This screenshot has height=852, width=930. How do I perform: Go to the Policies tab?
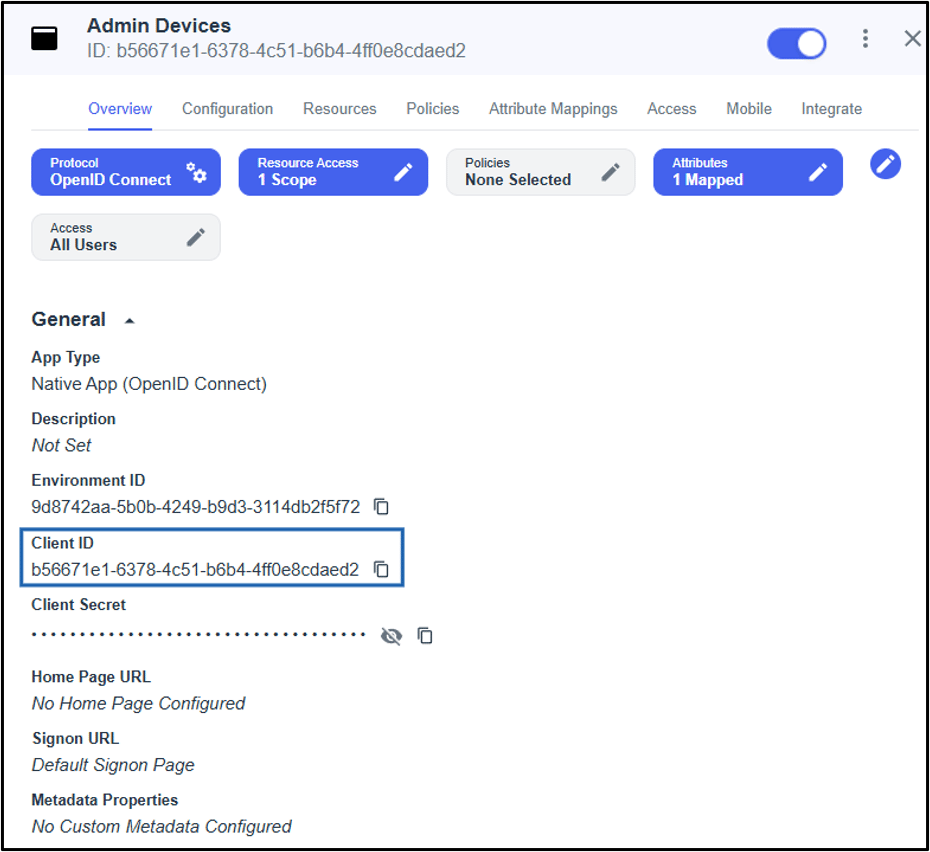[x=433, y=109]
